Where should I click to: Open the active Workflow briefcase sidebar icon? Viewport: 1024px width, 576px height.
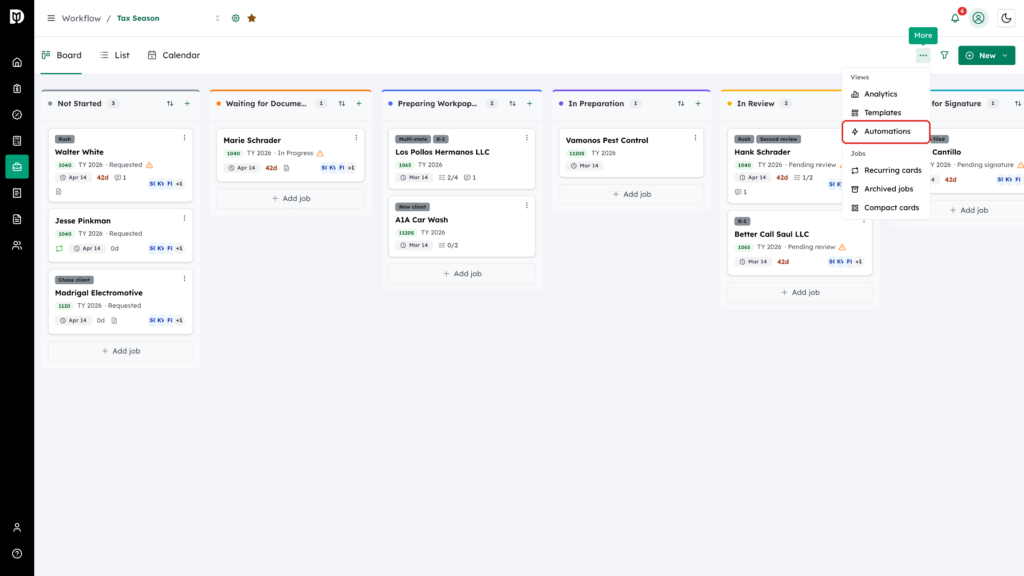[17, 167]
